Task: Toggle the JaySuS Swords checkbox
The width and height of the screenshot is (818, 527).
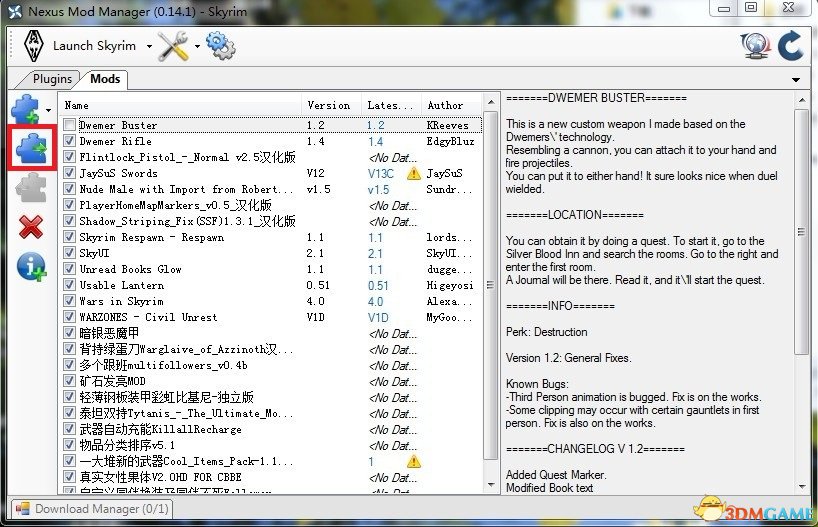Action: (x=69, y=173)
